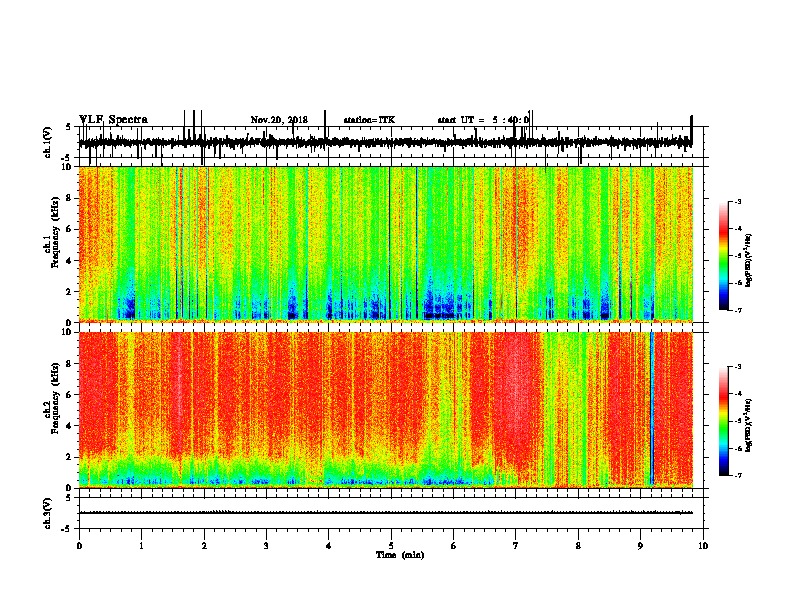Image resolution: width=792 pixels, height=612 pixels.
Task: Click the time axis tick label "7"
Action: 516,546
